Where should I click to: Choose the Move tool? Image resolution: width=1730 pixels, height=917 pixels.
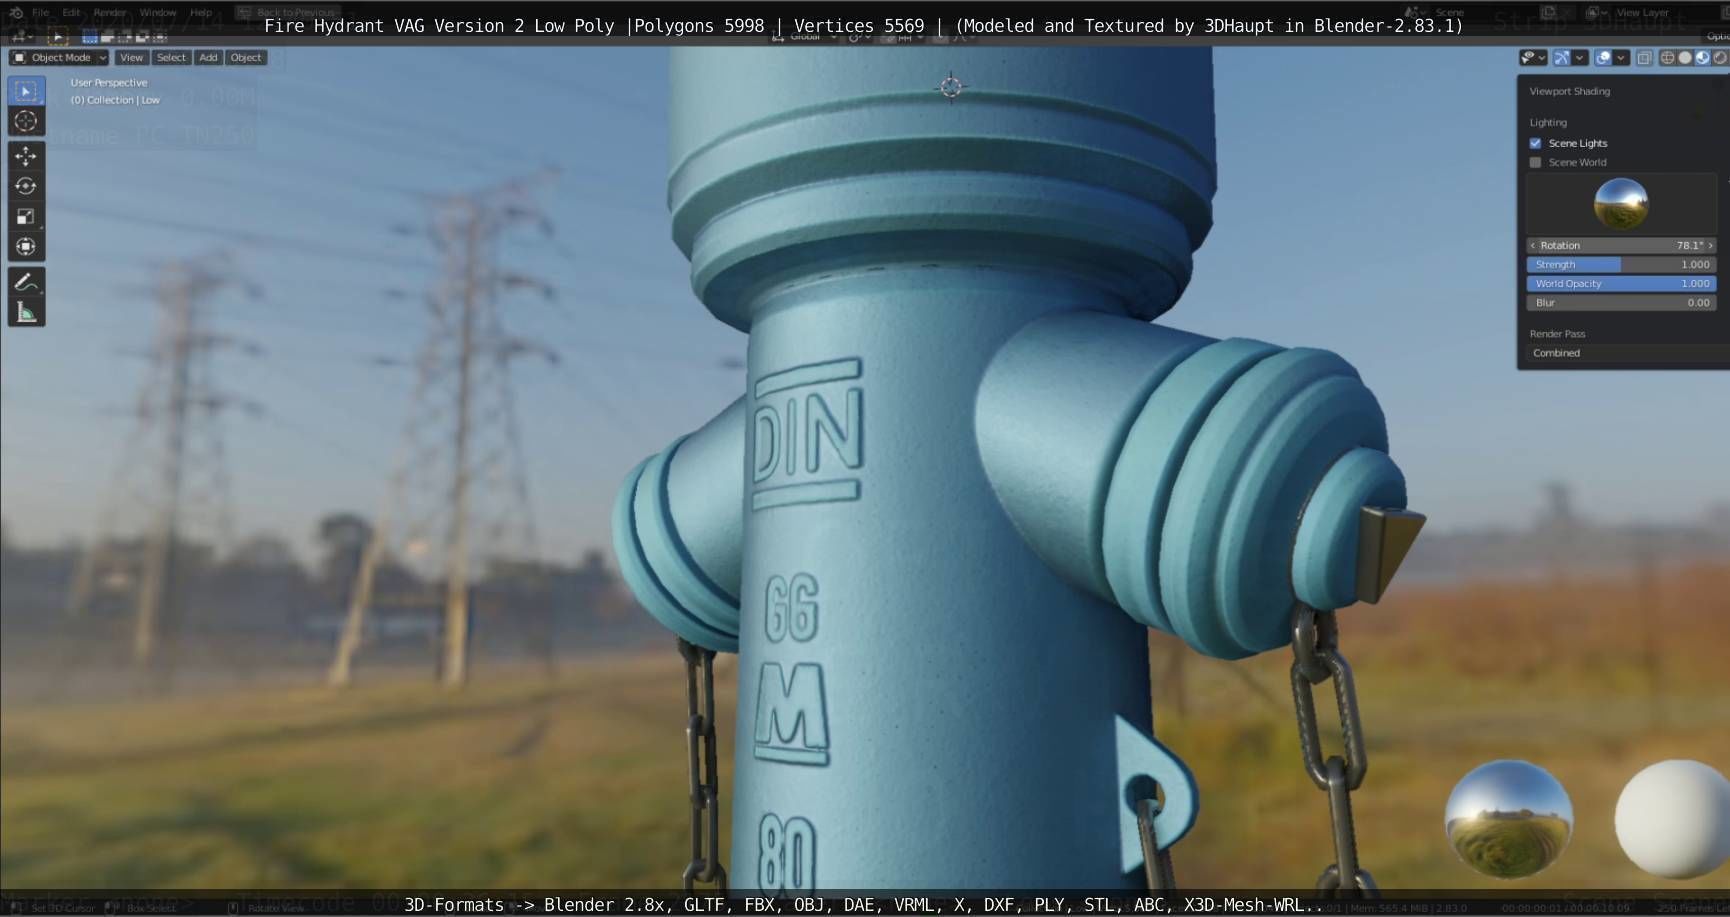(x=26, y=156)
